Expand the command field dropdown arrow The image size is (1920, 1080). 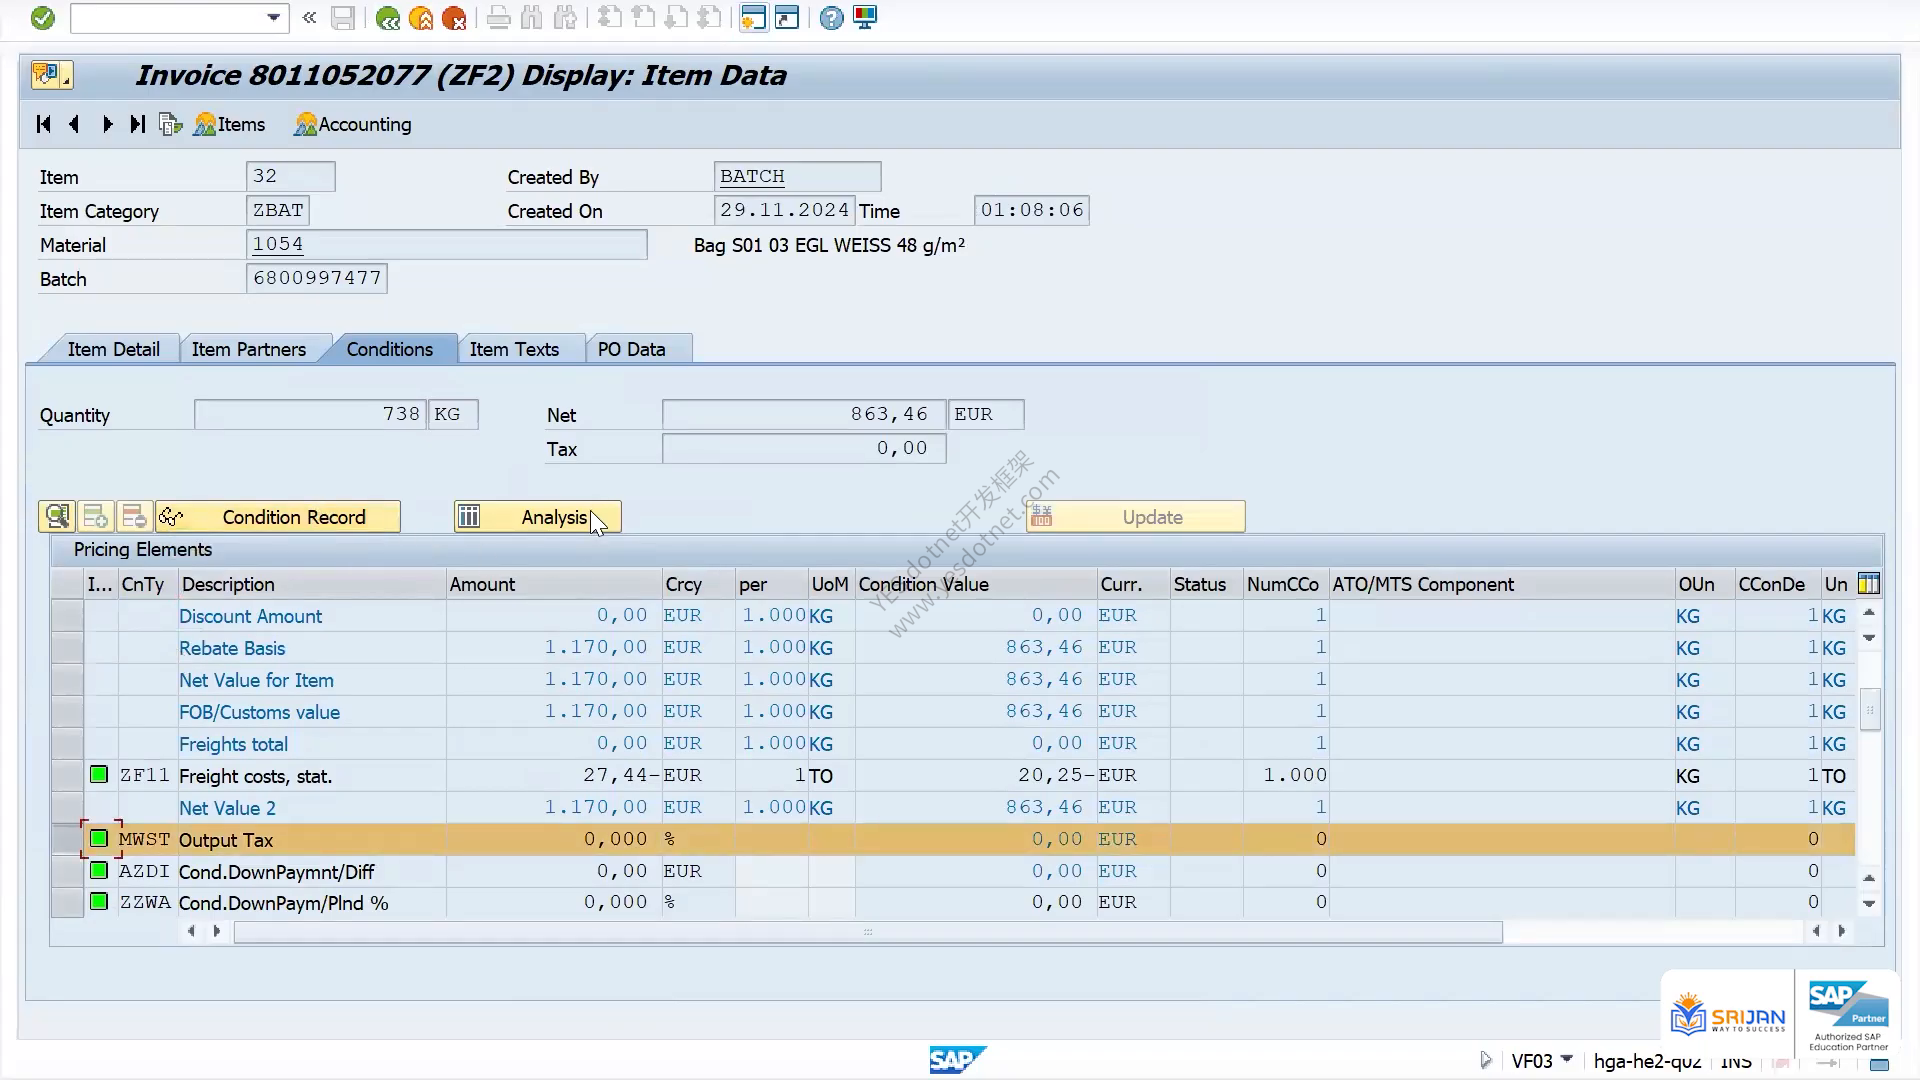coord(273,18)
